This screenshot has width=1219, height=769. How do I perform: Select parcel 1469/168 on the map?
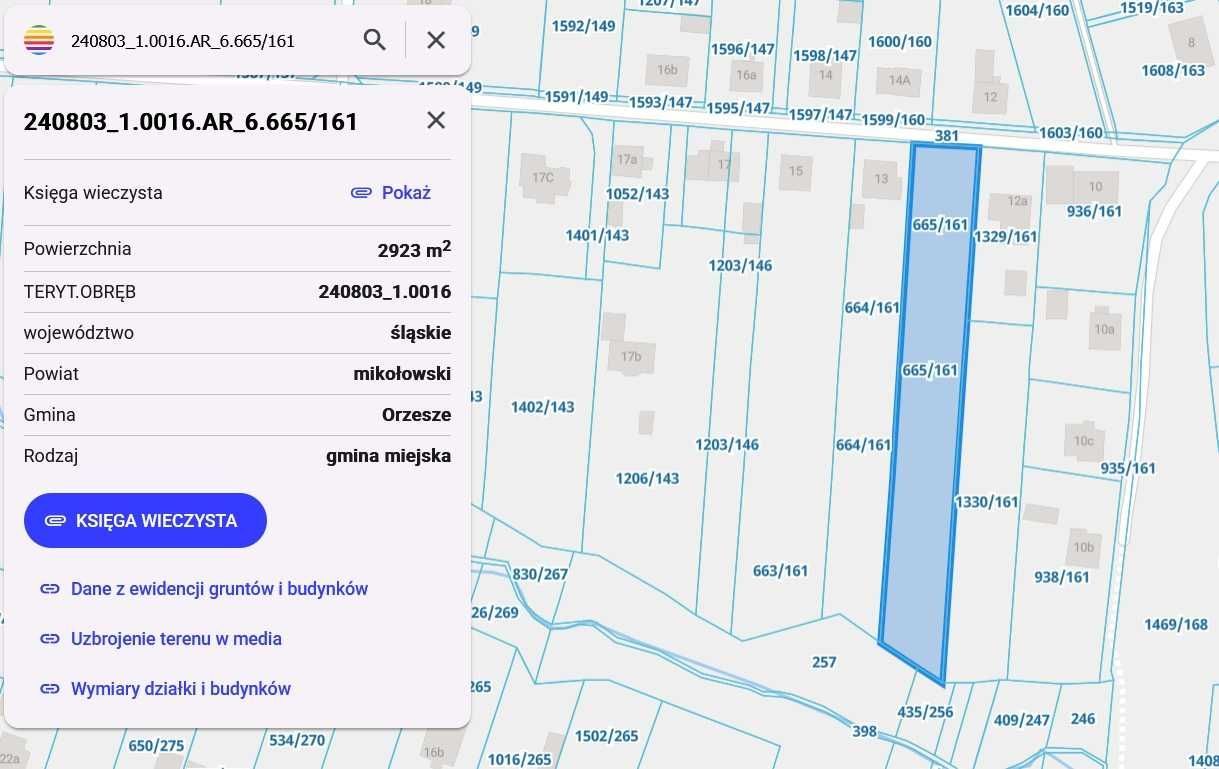tap(1176, 625)
